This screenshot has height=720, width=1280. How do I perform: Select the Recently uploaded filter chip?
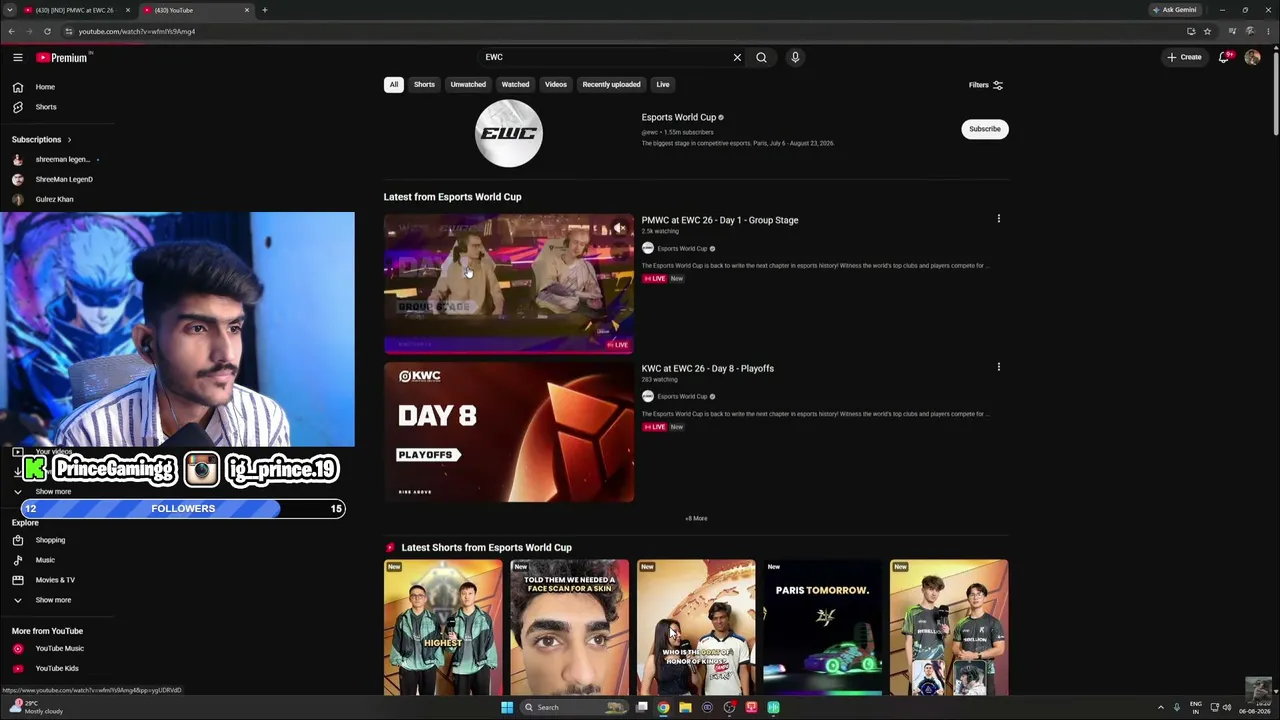click(x=611, y=84)
